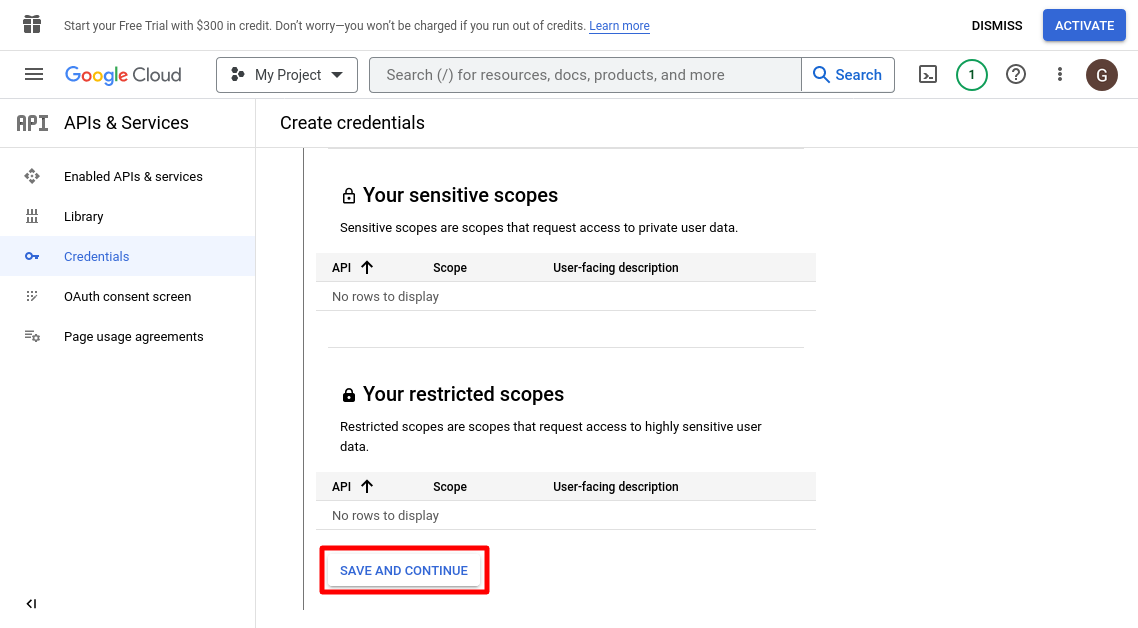Click the search resources input field
1138x628 pixels.
point(585,75)
